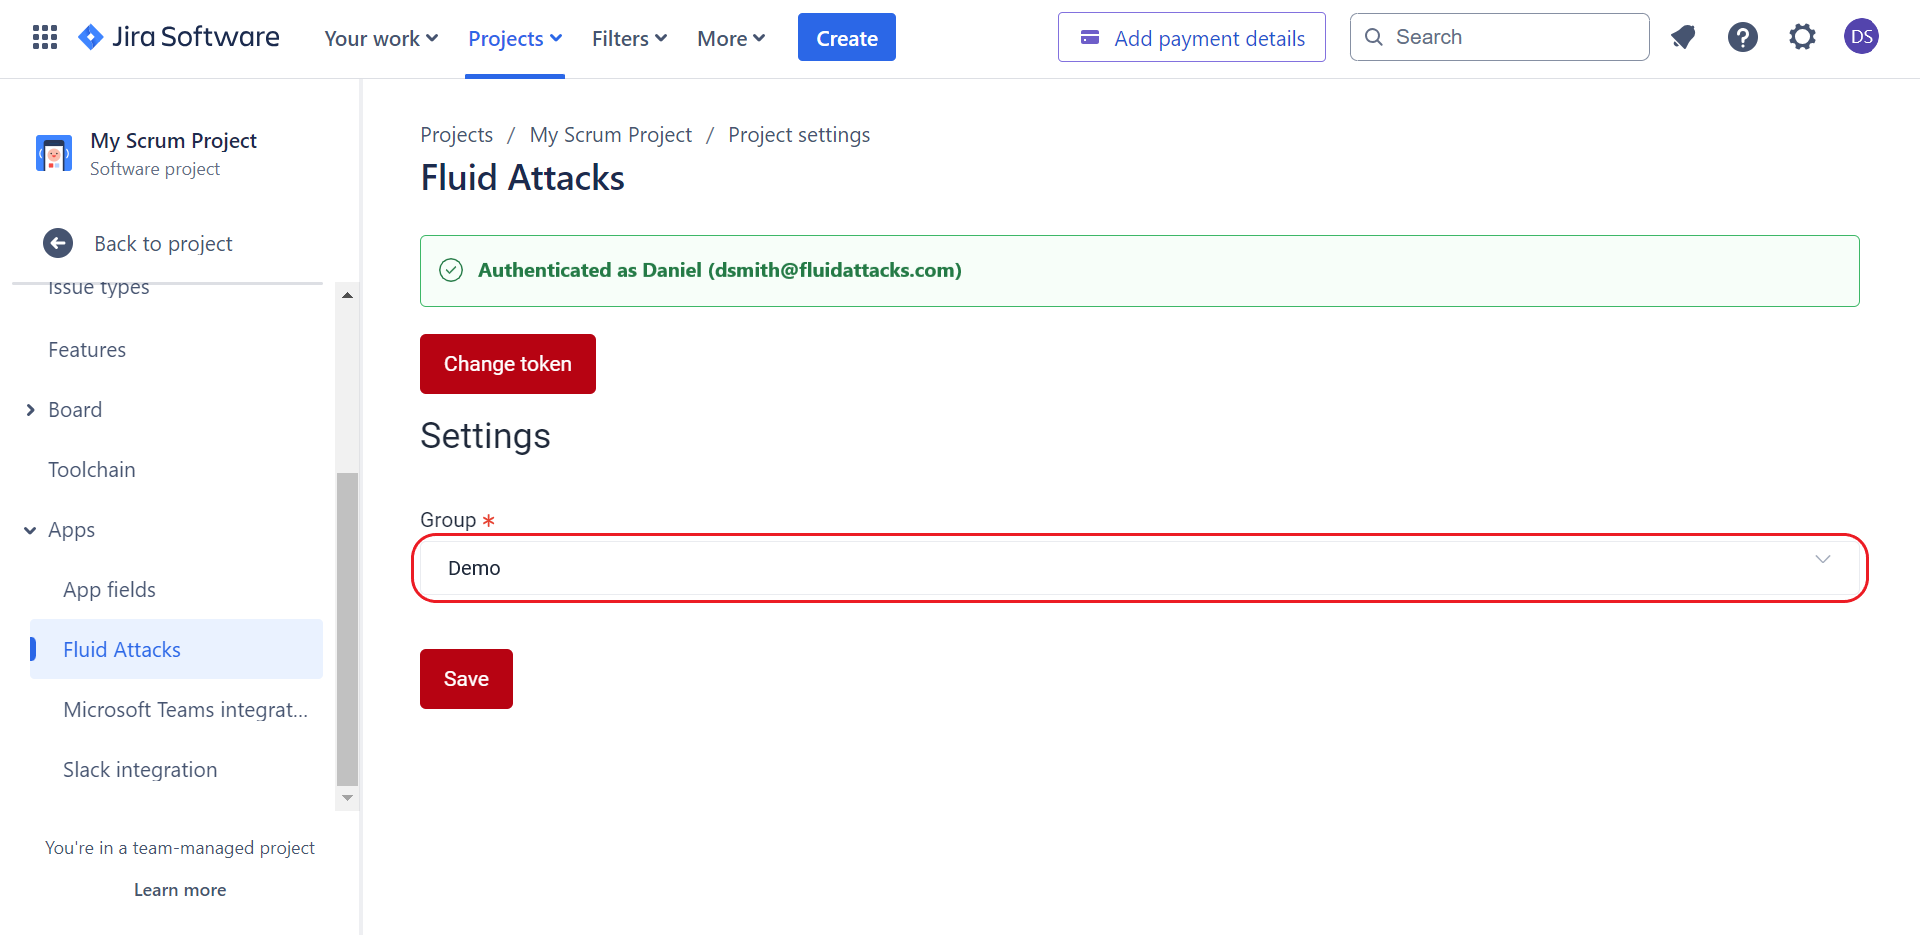
Task: Save the Fluid Attacks settings
Action: click(465, 678)
